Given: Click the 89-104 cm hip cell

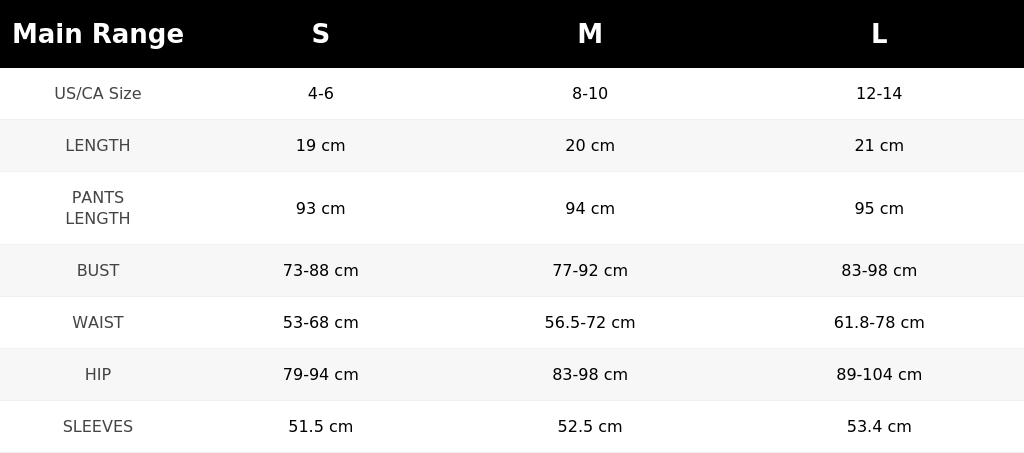Looking at the screenshot, I should (x=879, y=375).
